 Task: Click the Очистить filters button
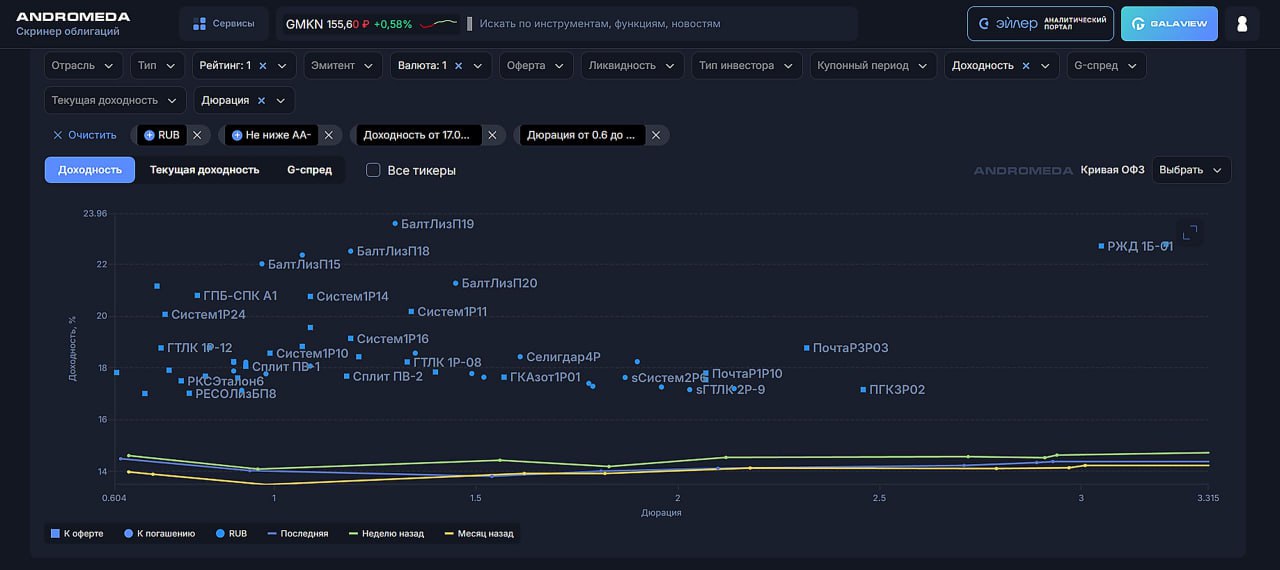pos(85,135)
